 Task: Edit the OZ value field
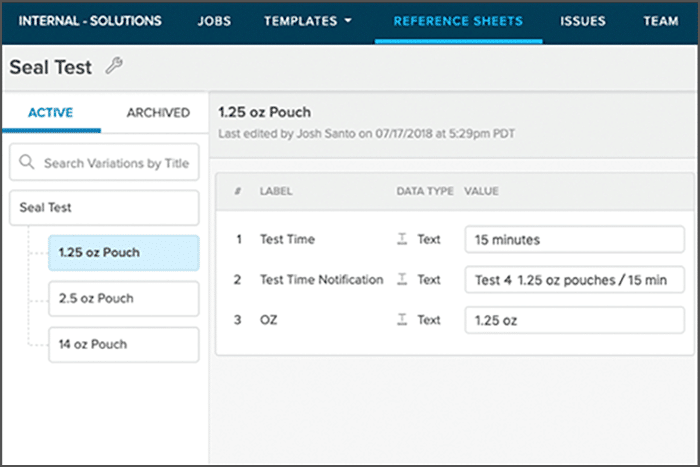click(x=574, y=320)
